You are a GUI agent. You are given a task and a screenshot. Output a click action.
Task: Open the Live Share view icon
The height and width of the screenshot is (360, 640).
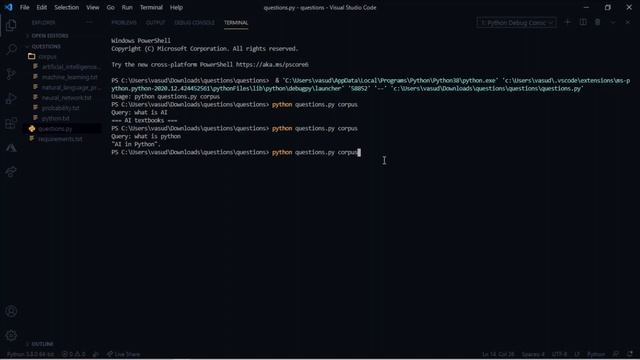coord(11,171)
